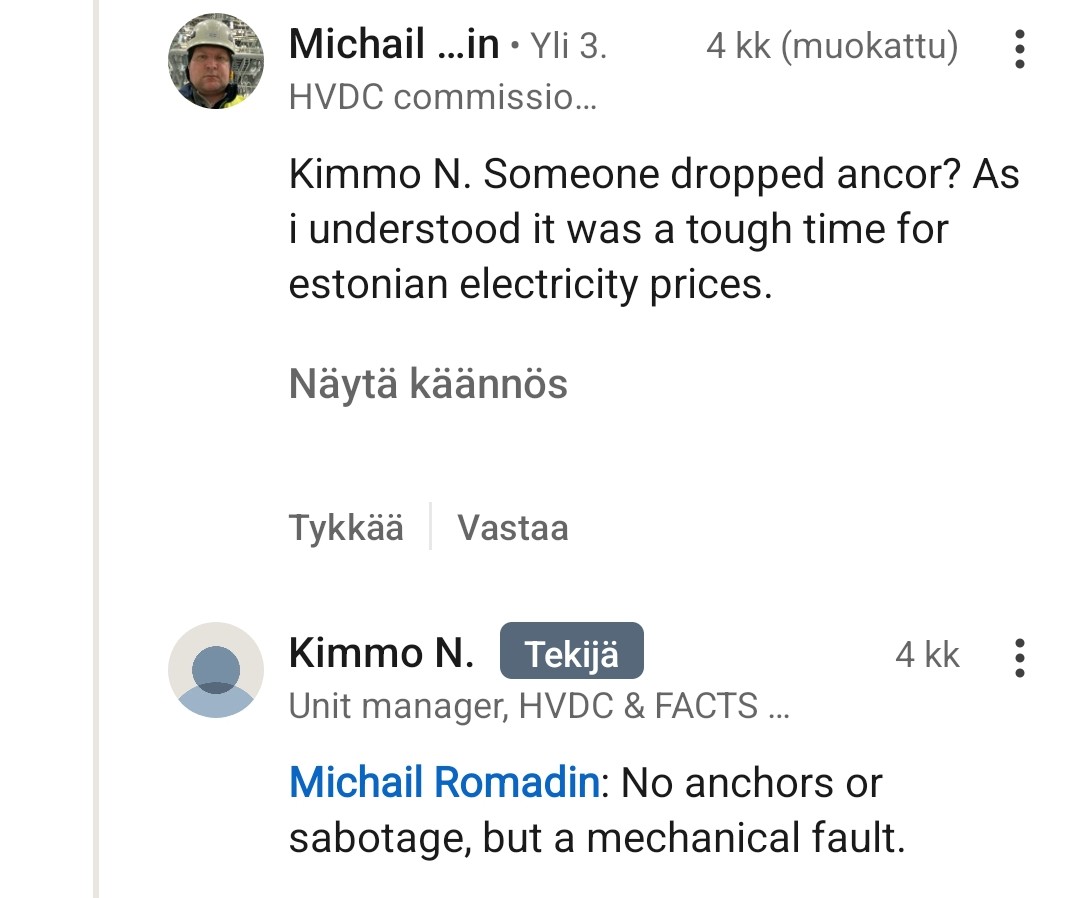Screen dimensions: 1080x898
Task: Click the 'estonian electricity prices' comment line
Action: (530, 285)
